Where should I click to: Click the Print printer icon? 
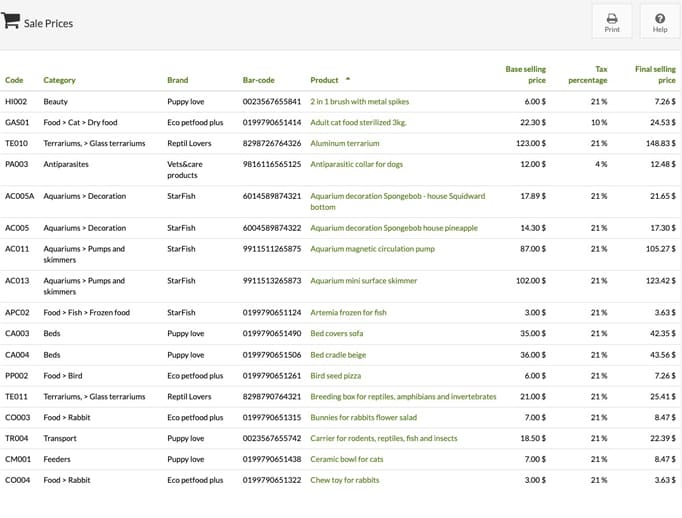click(612, 18)
